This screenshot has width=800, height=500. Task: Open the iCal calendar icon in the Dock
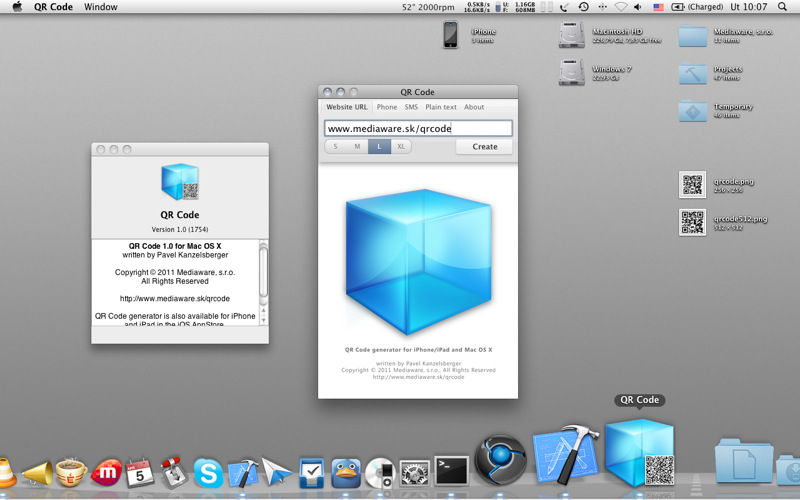(139, 473)
